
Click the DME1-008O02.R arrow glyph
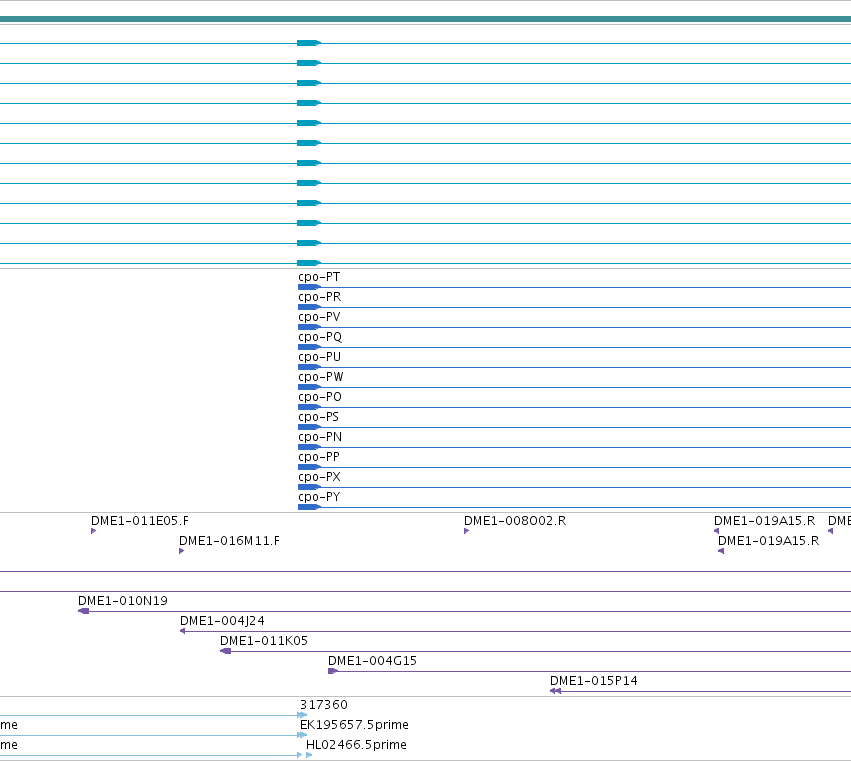click(466, 531)
